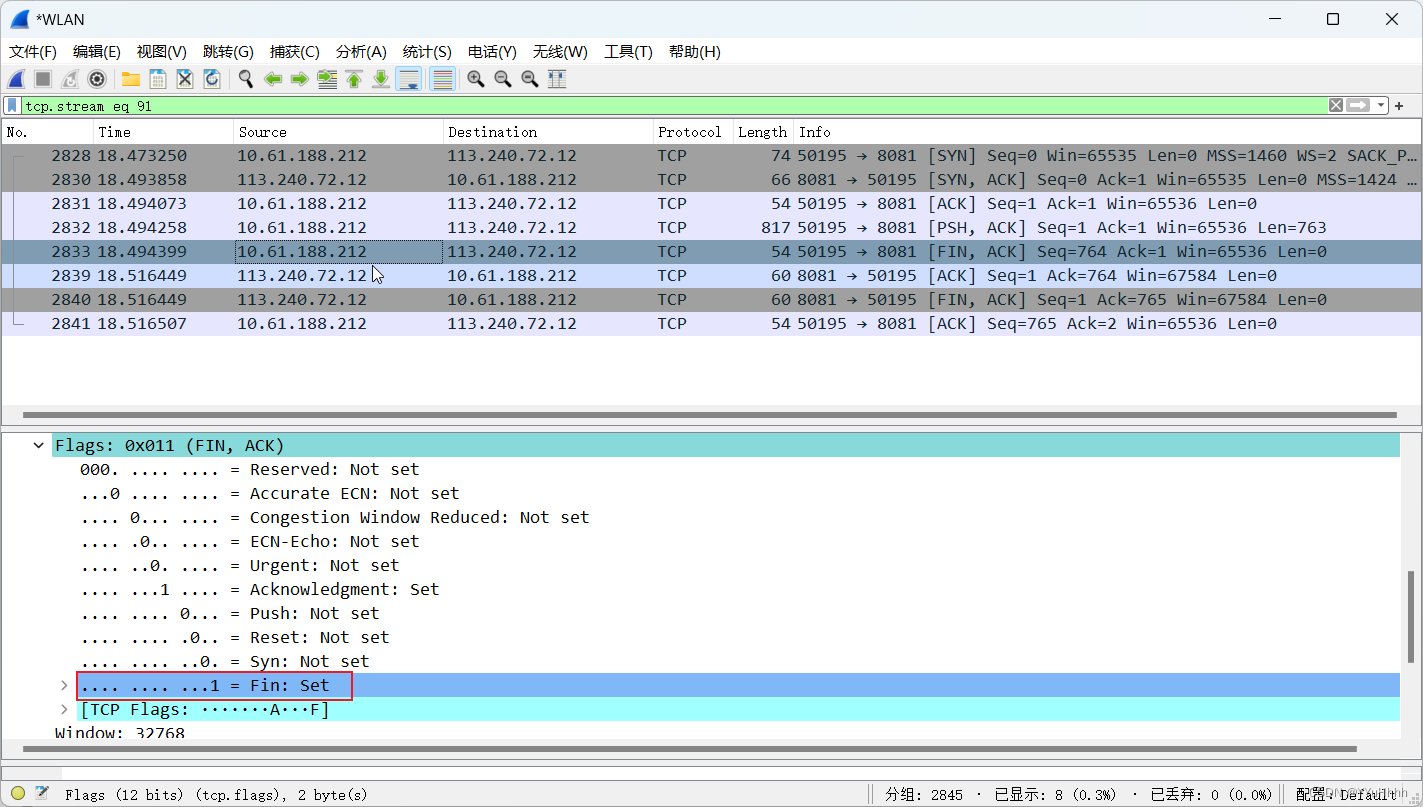Image resolution: width=1423 pixels, height=807 pixels.
Task: Open expert information yellow circle
Action: click(18, 794)
